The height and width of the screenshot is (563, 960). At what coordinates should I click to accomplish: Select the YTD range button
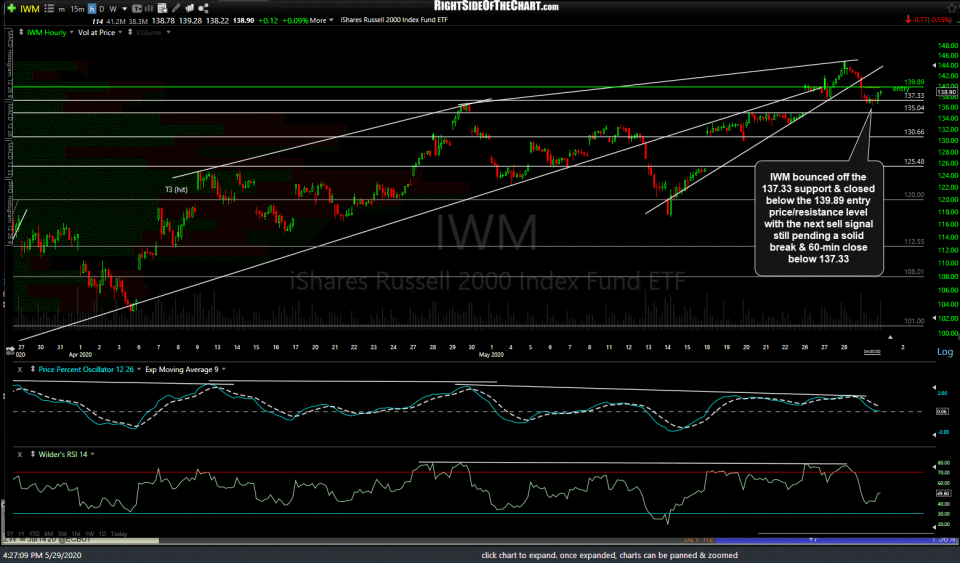click(x=35, y=534)
